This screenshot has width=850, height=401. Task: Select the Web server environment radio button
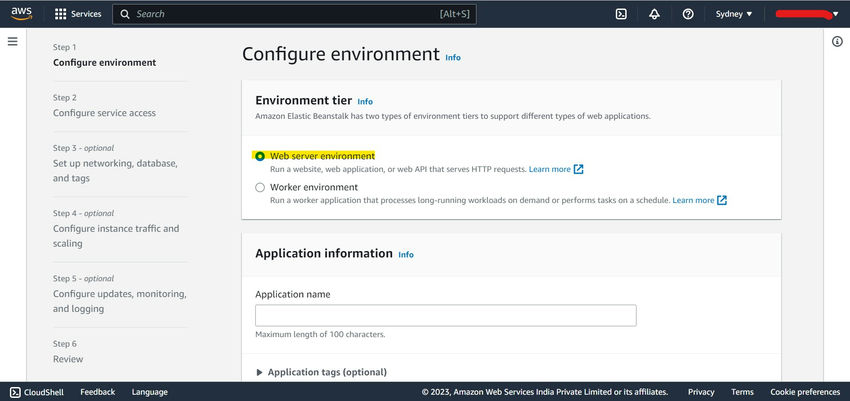coord(261,156)
